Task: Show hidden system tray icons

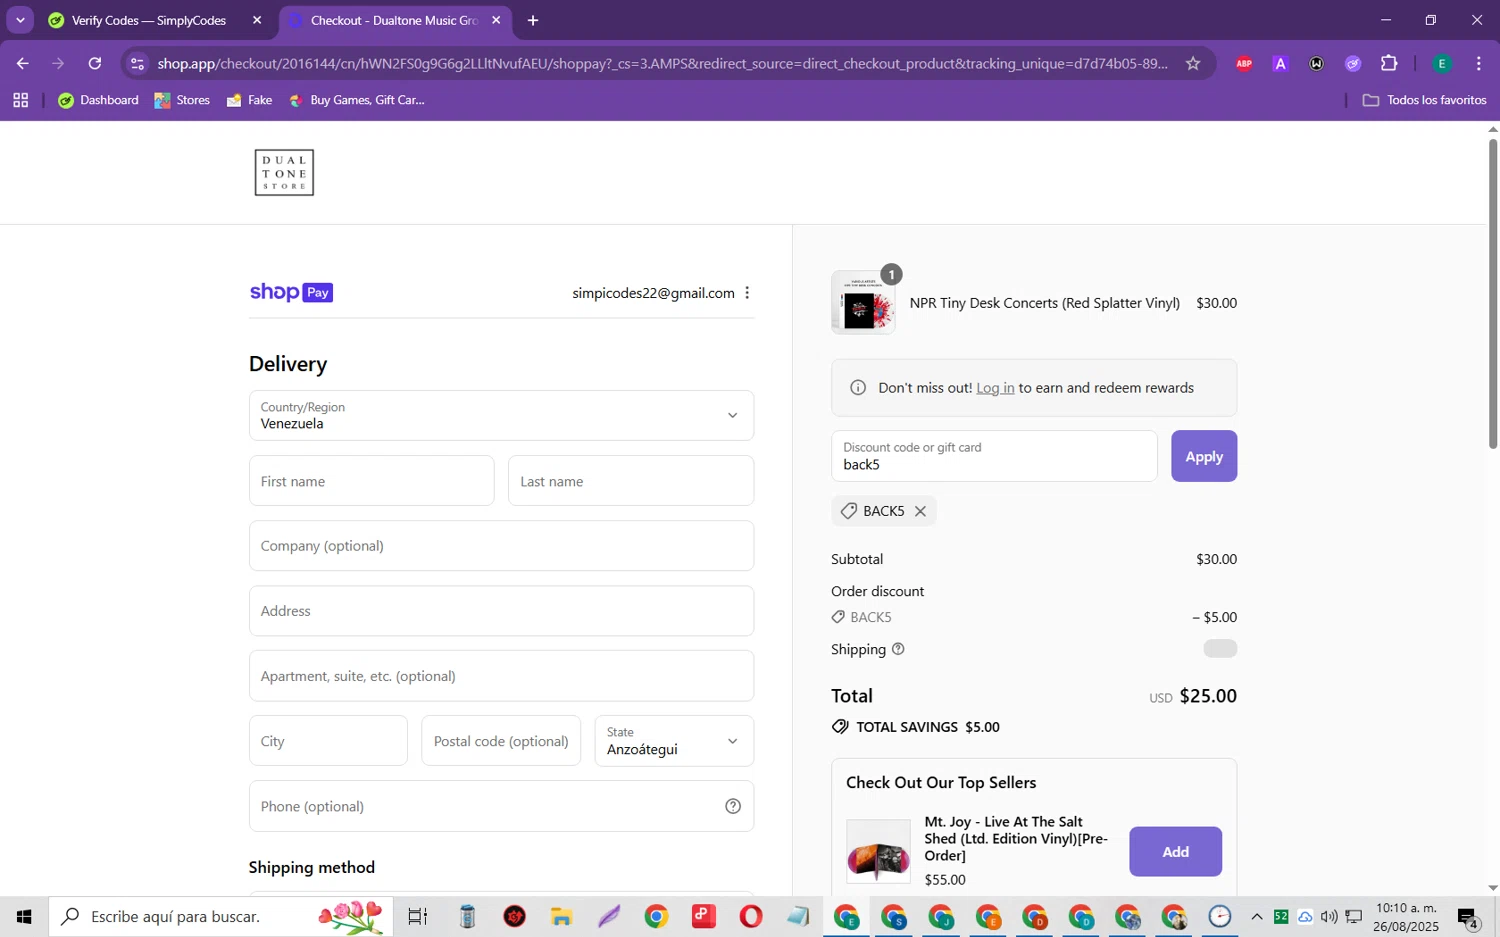Action: point(1257,916)
